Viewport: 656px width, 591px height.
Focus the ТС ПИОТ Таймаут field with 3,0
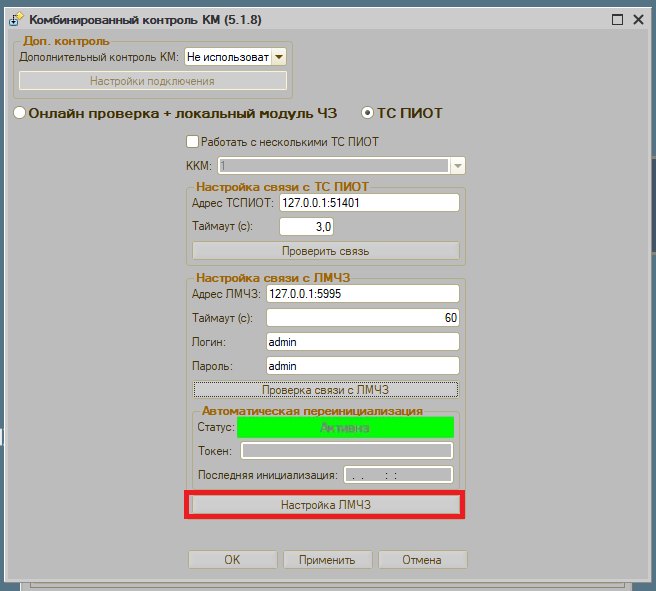tap(306, 227)
